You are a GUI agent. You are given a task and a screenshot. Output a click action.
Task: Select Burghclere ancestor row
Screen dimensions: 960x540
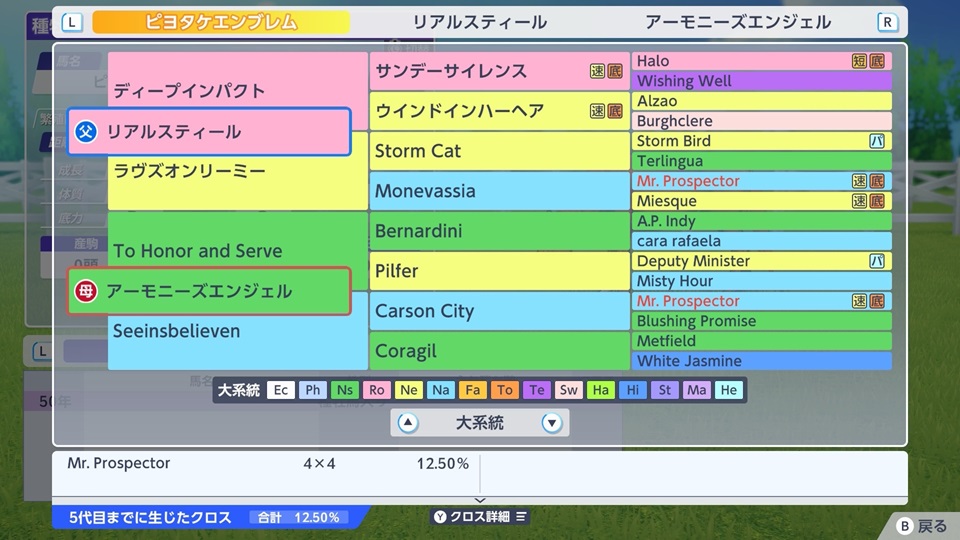[x=762, y=121]
